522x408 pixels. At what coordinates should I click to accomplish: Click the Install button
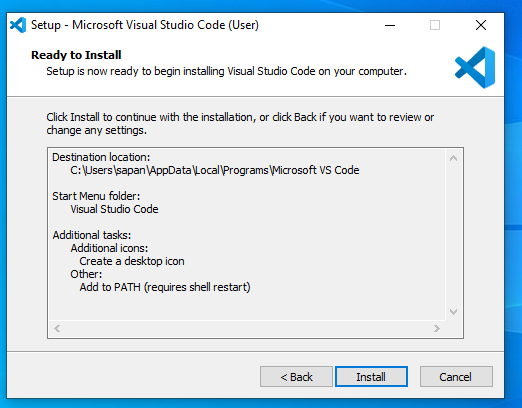371,377
